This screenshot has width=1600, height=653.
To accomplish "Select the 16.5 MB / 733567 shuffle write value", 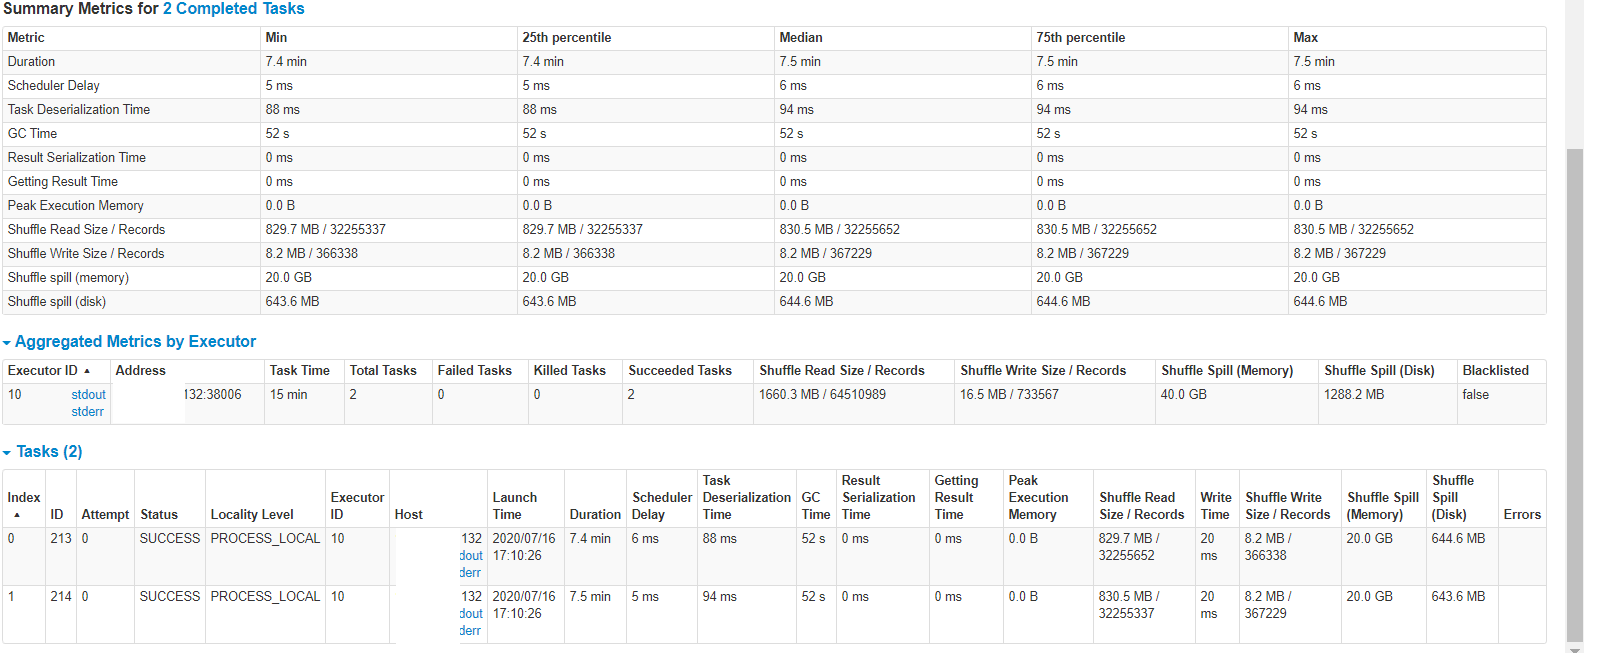I will coord(1009,395).
